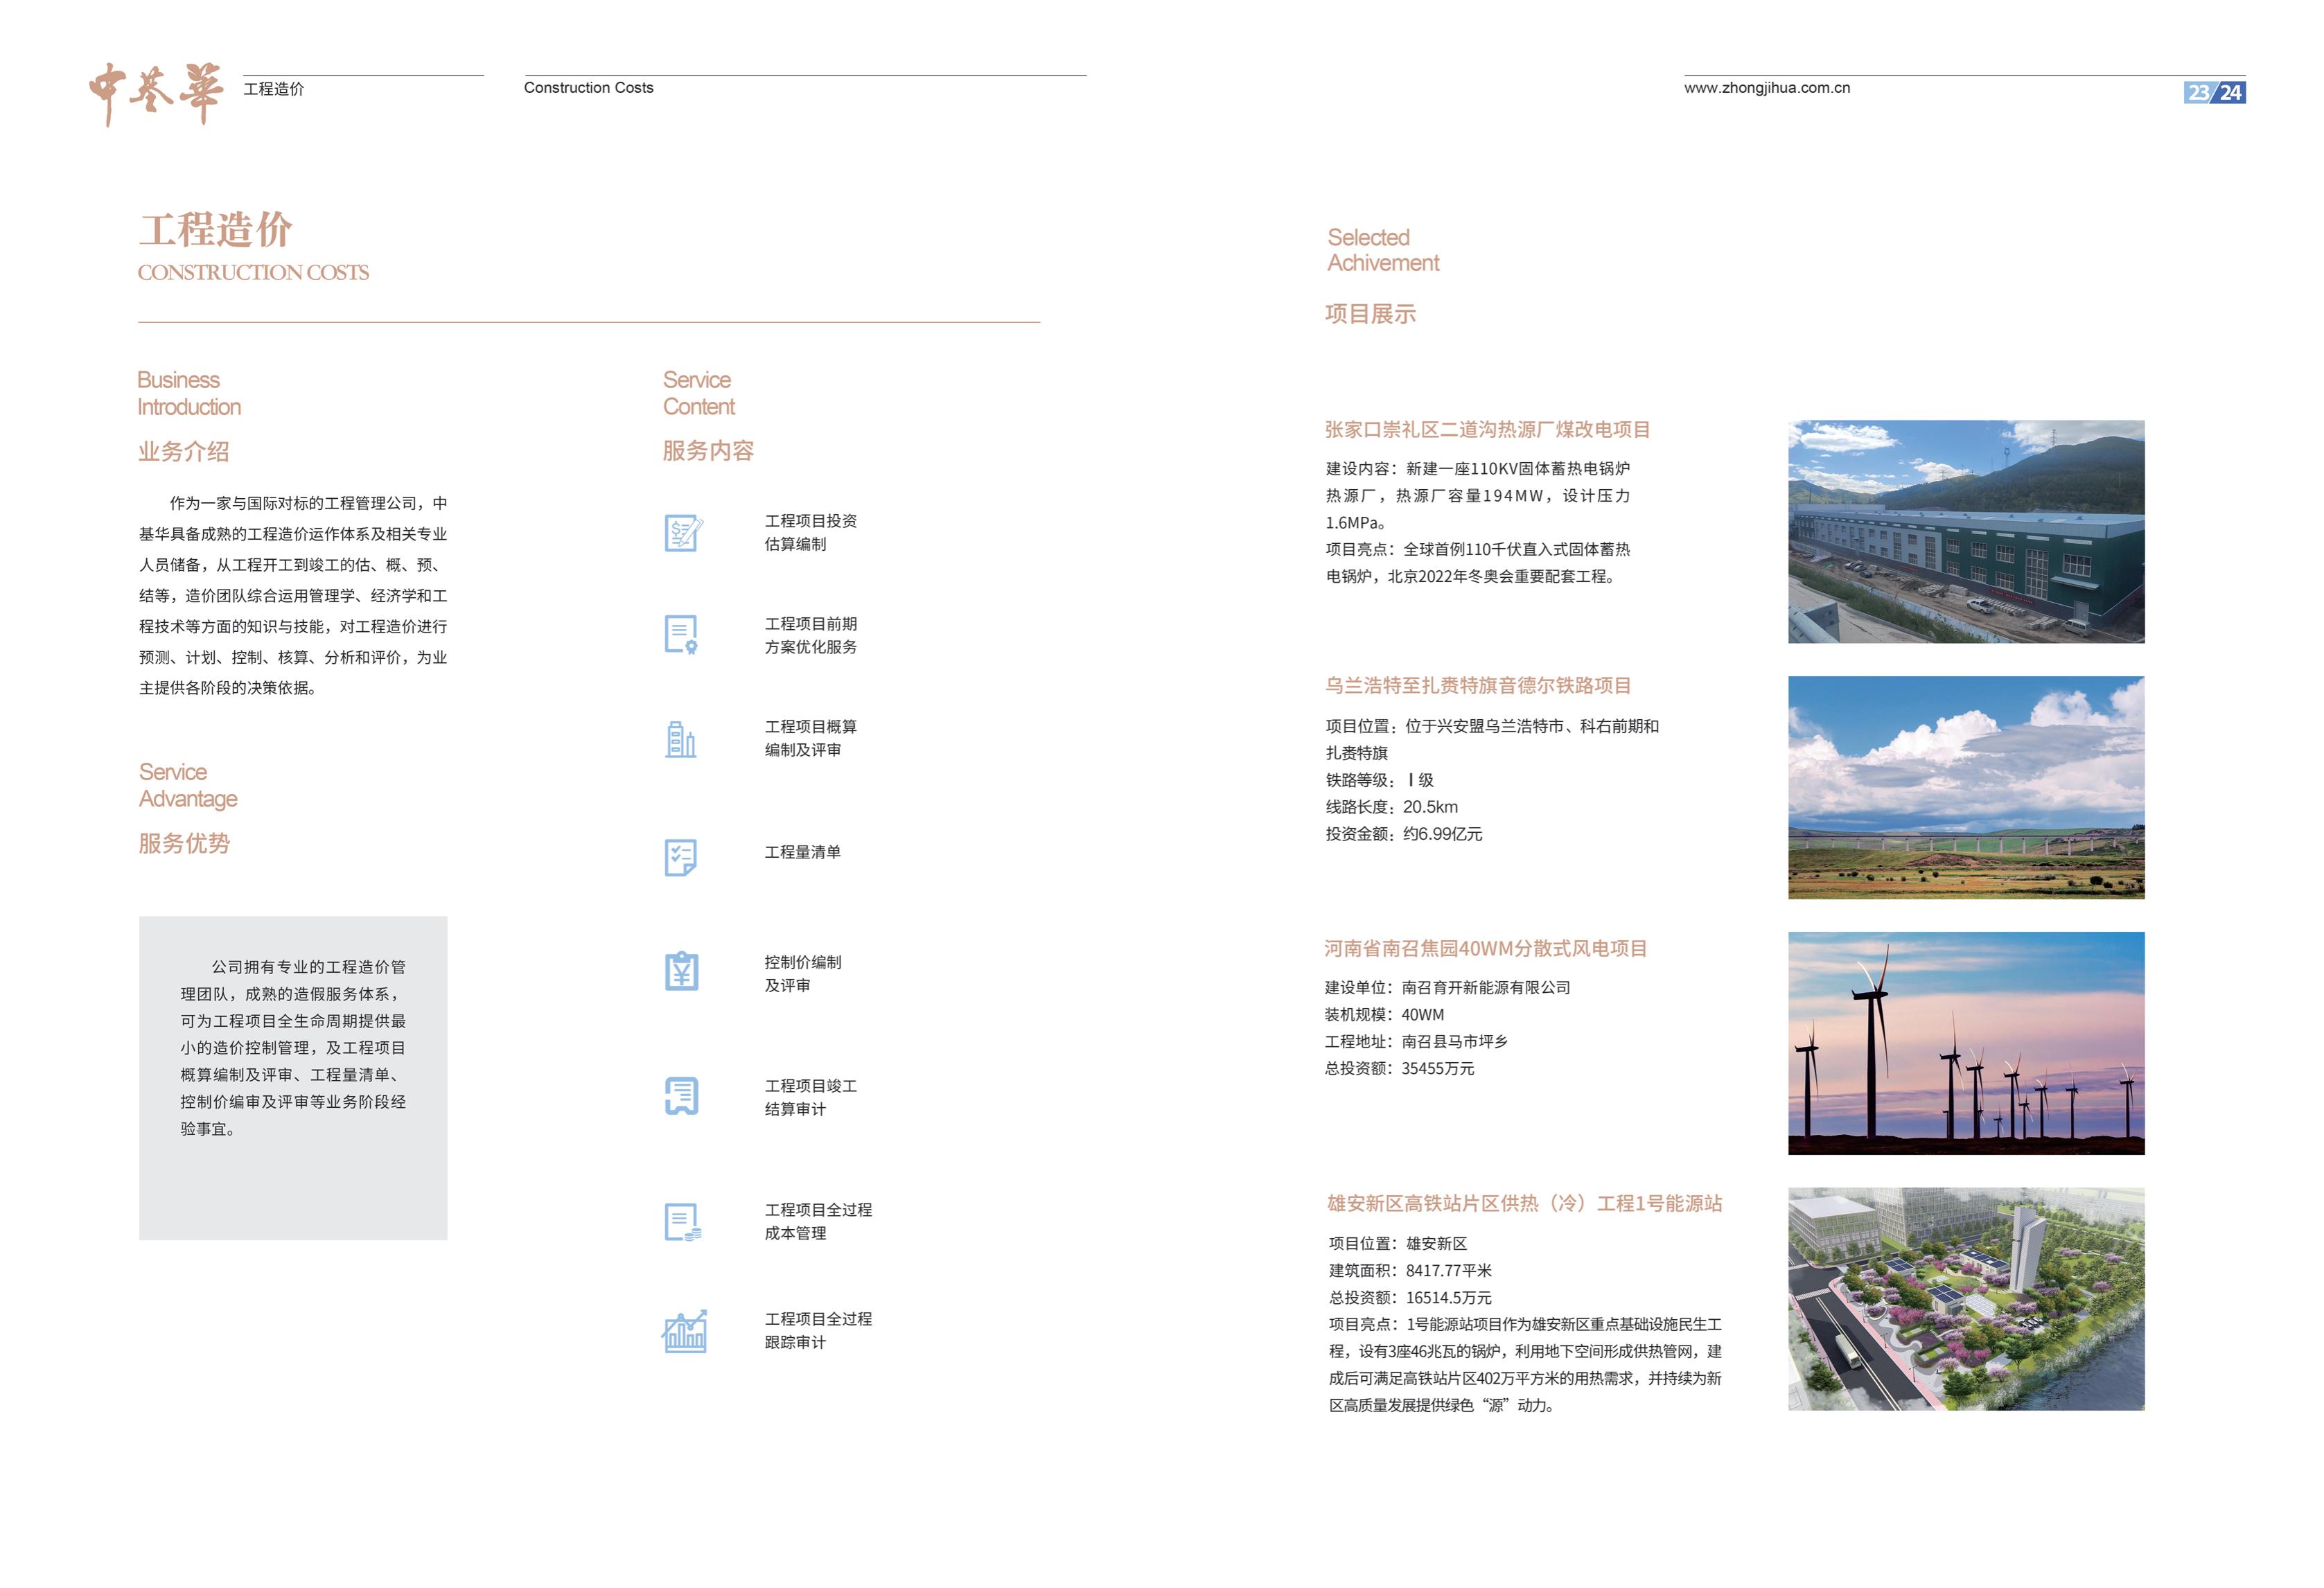2324x1588 pixels.
Task: Click the checklist icon beside 工程量清单
Action: coord(681,857)
